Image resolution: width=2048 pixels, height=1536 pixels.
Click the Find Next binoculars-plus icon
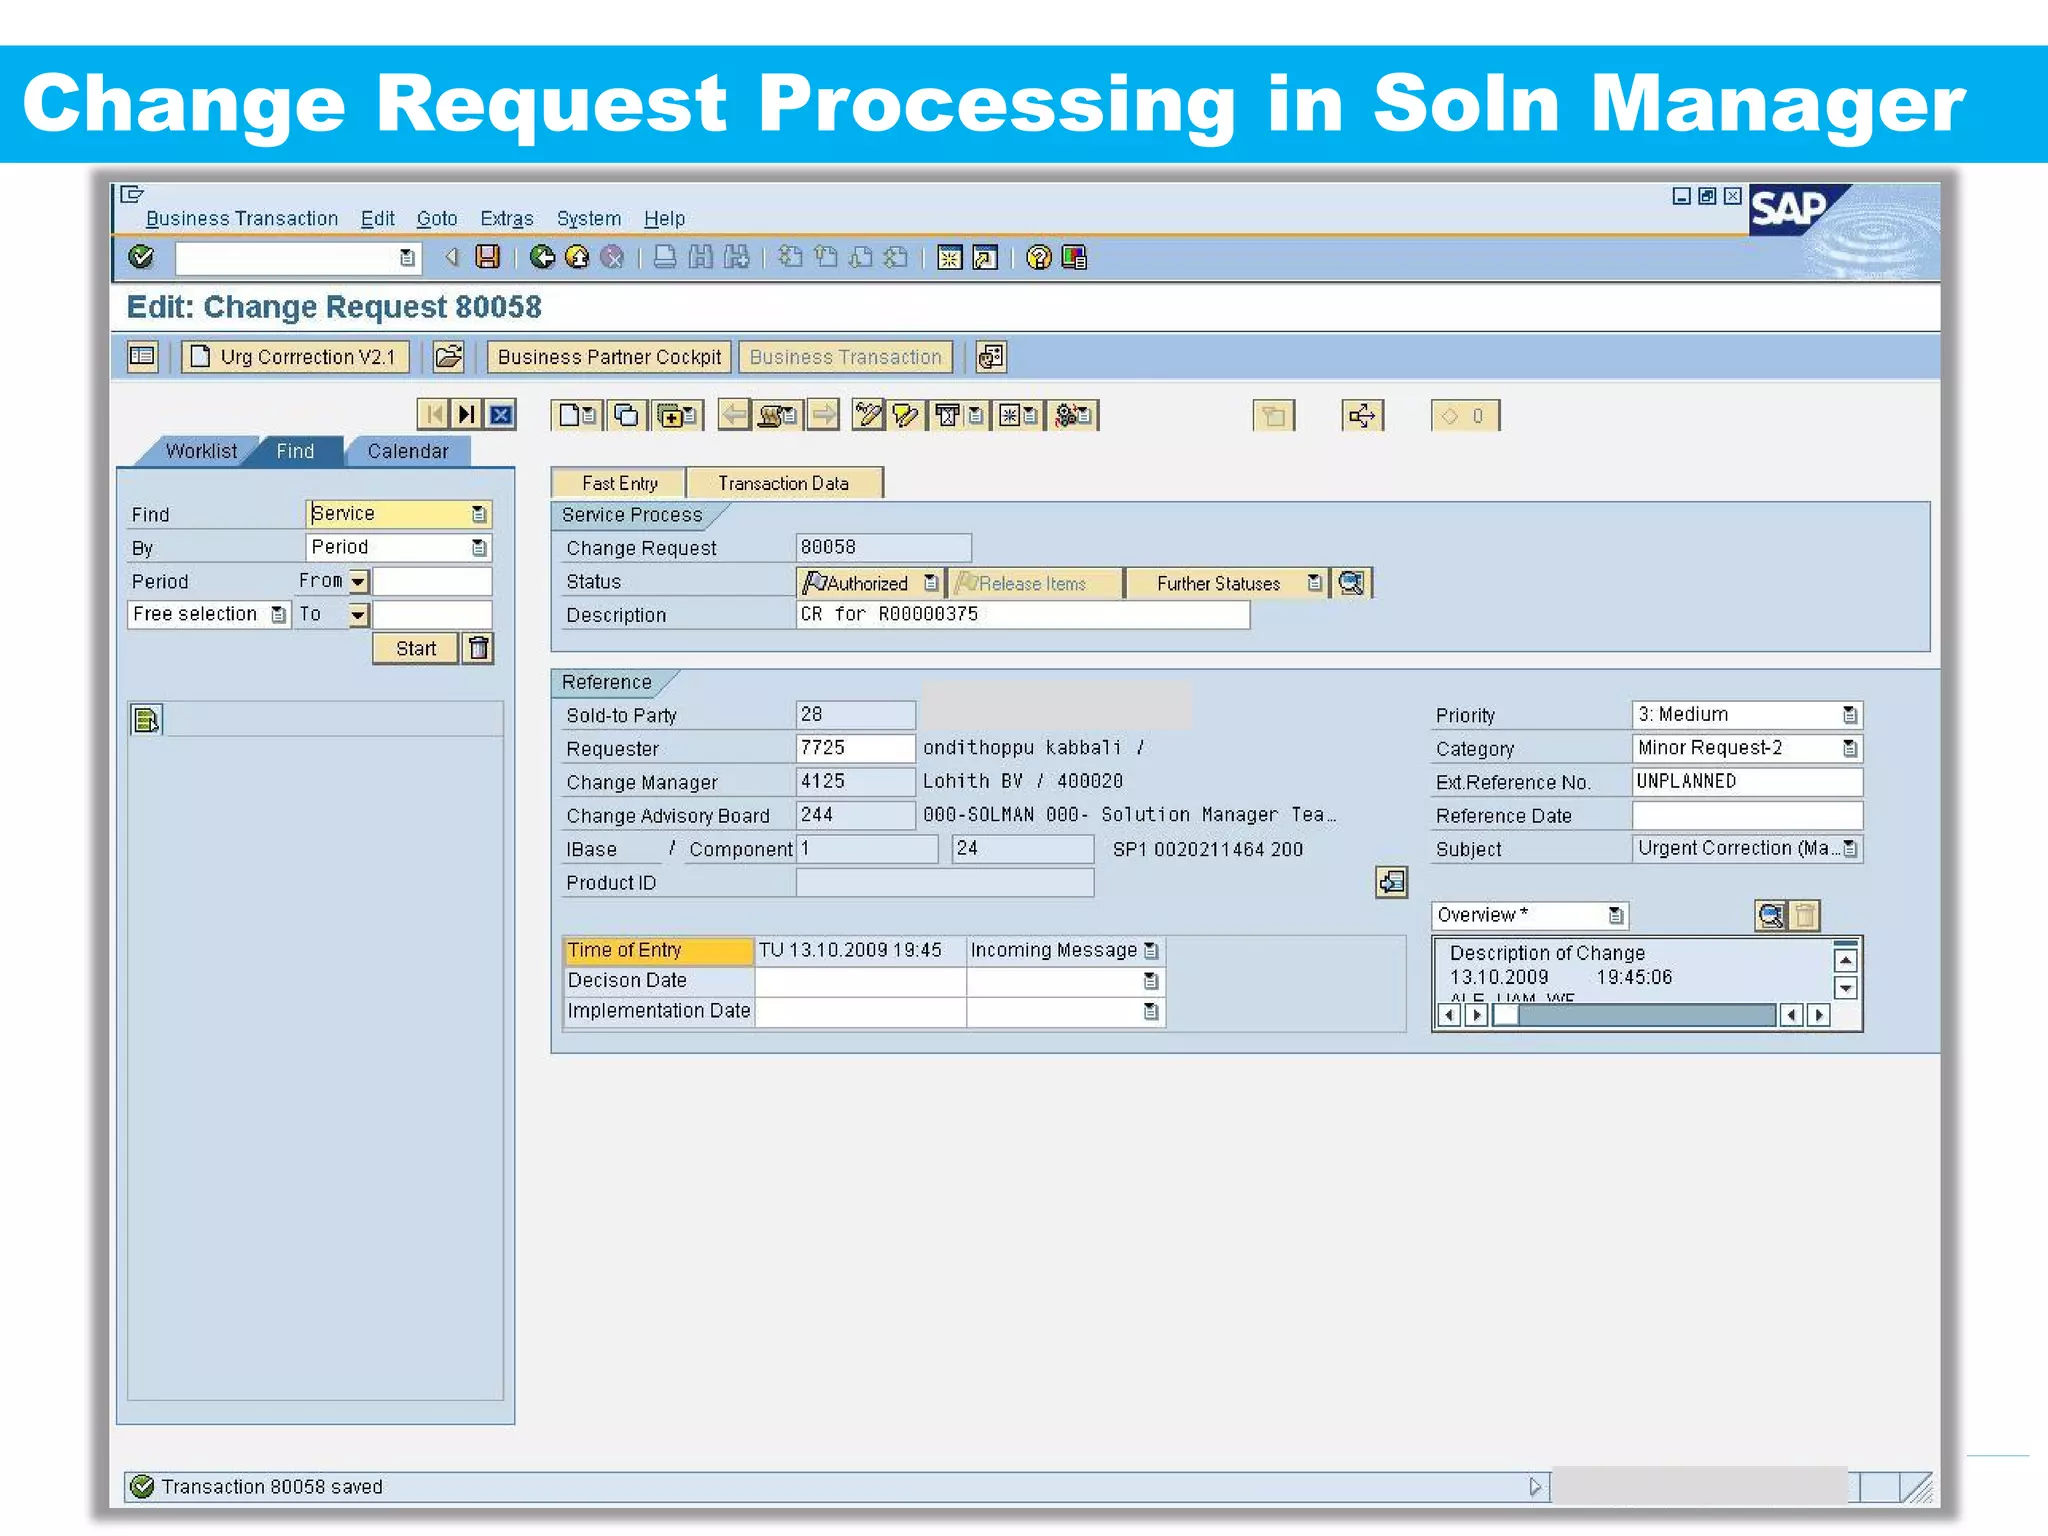click(x=737, y=257)
